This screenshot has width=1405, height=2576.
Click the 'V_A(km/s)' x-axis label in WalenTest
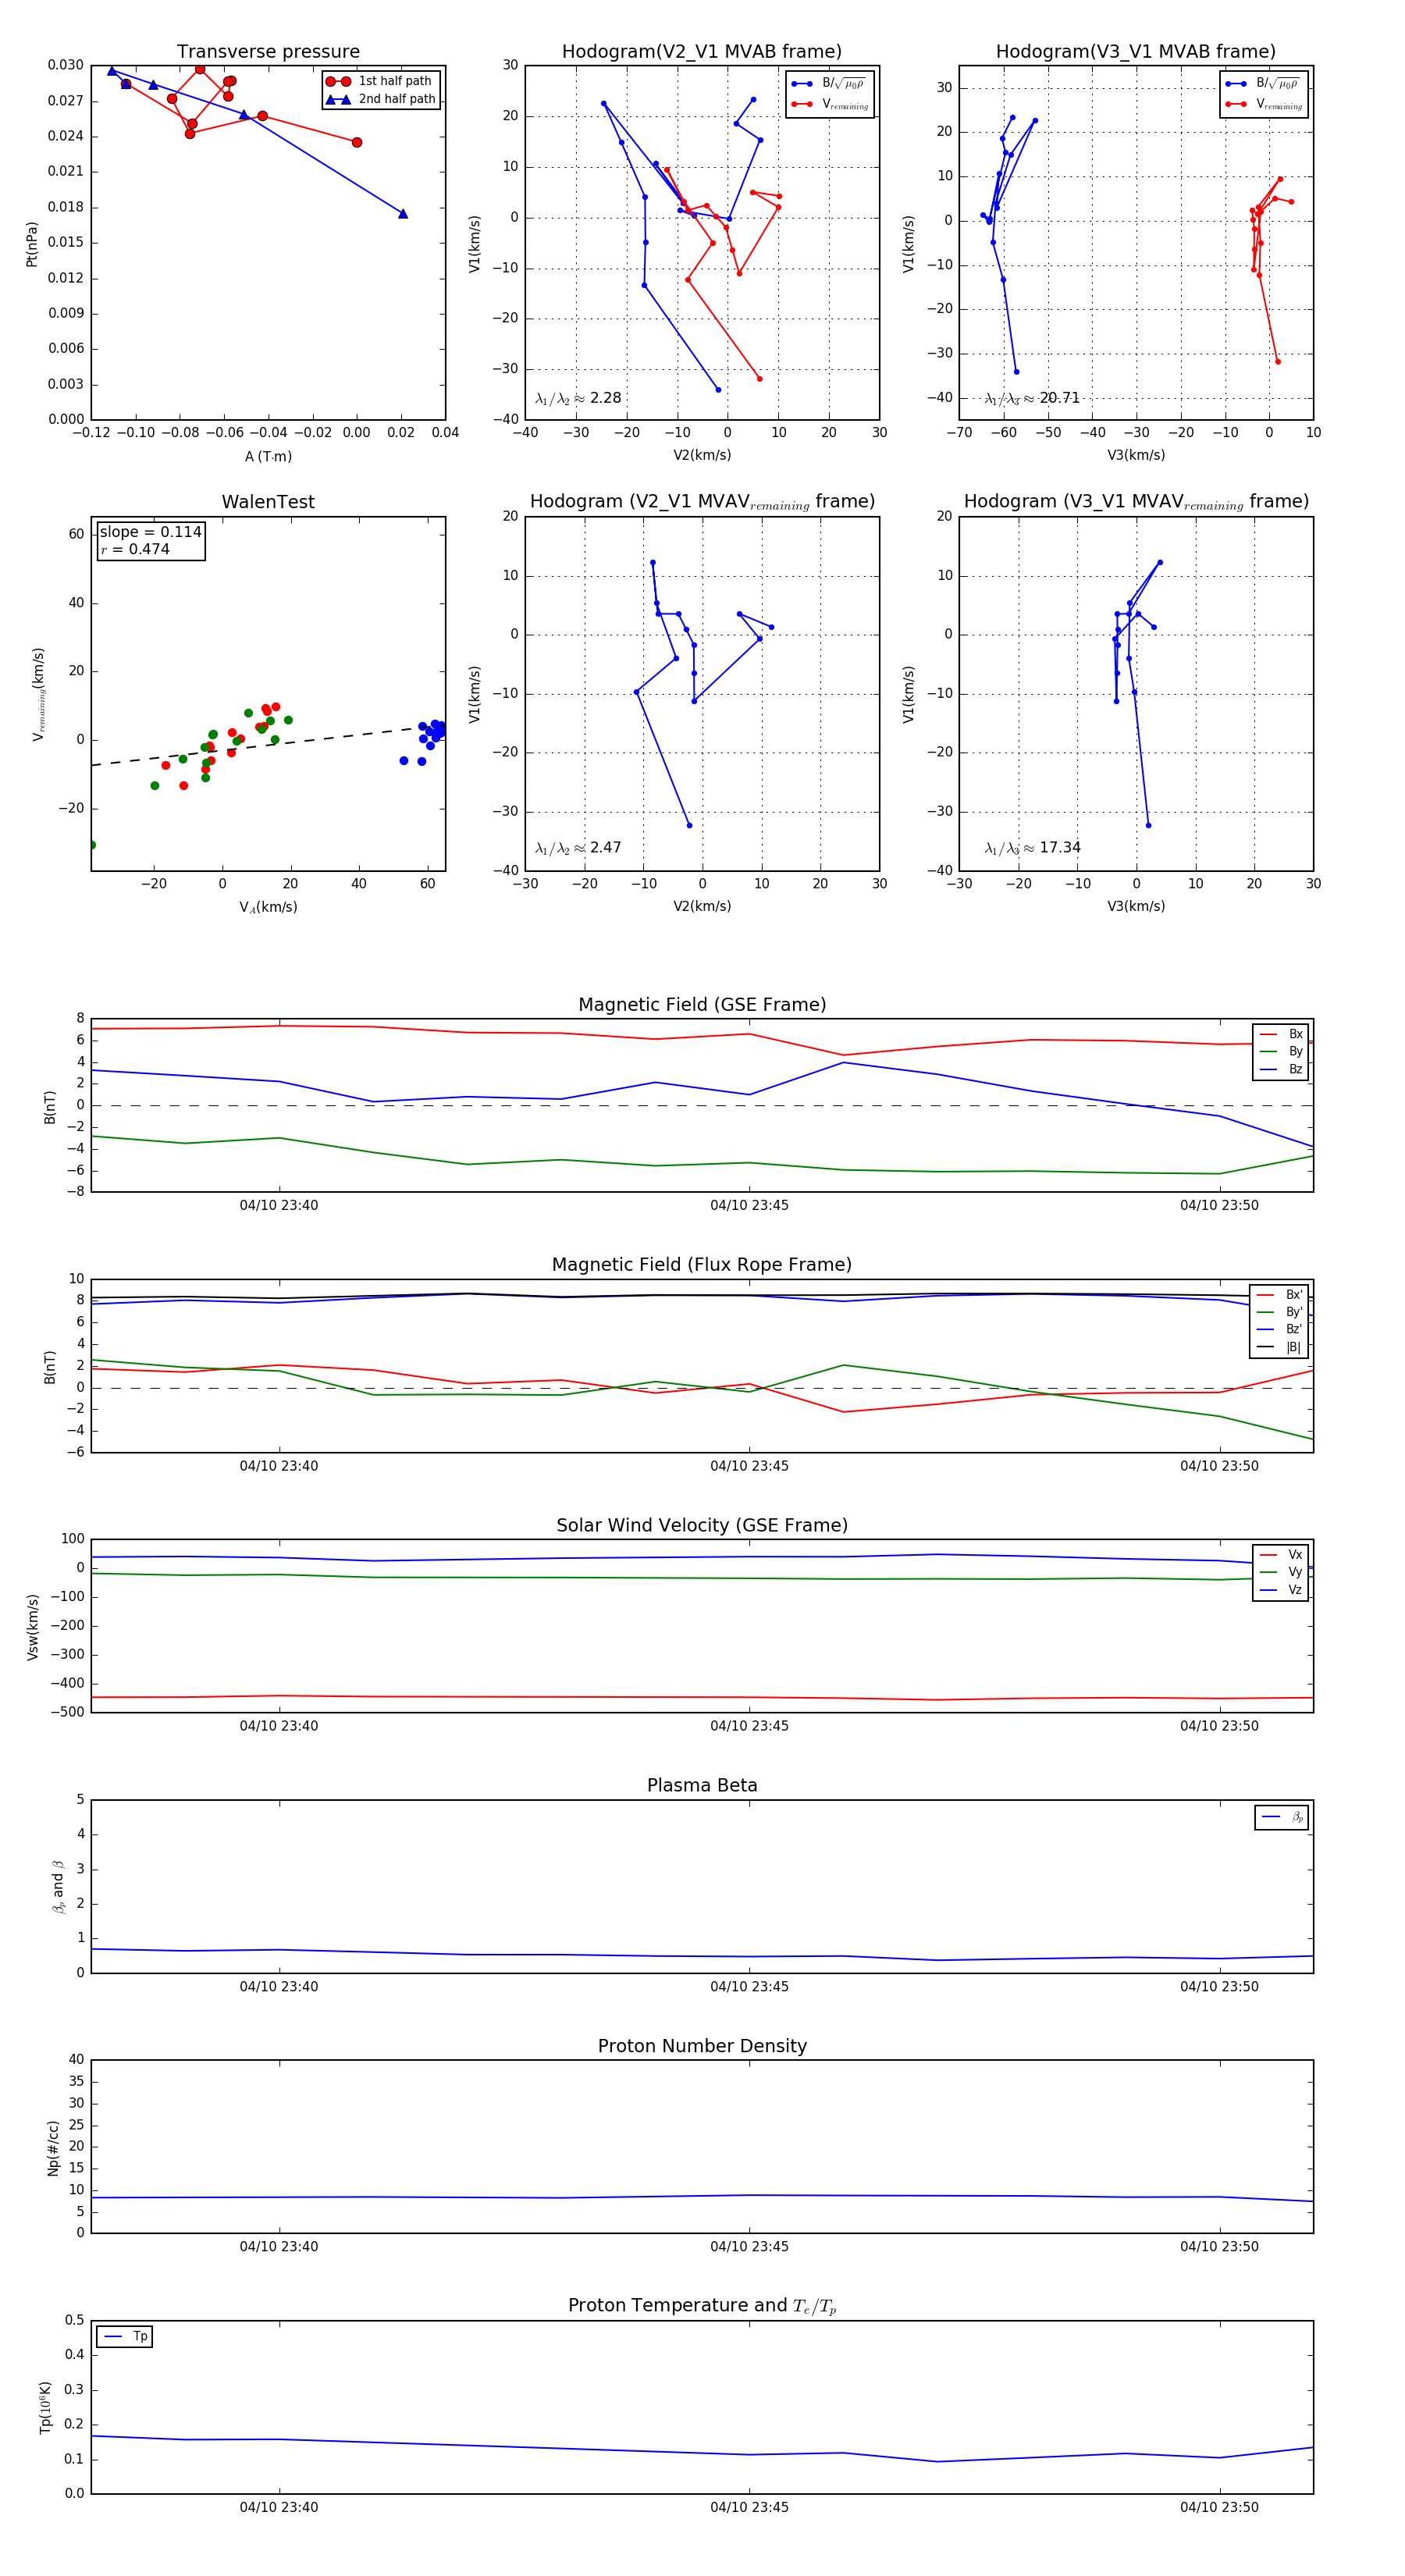coord(268,907)
